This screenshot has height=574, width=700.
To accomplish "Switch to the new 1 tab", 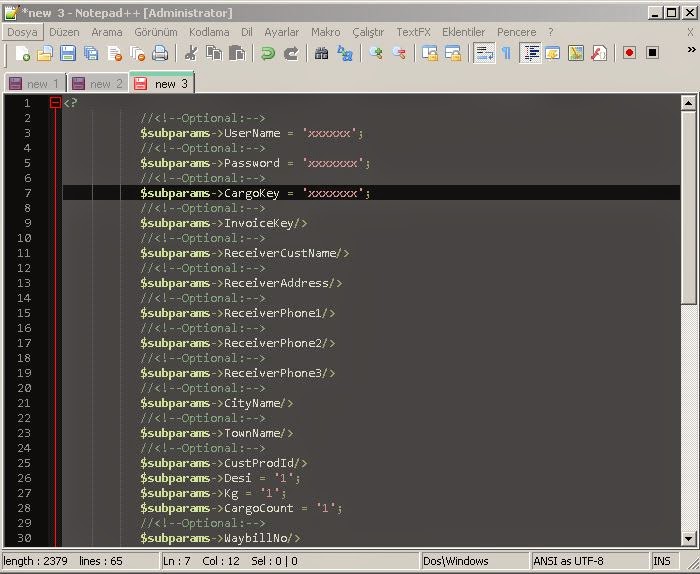I will [x=35, y=83].
